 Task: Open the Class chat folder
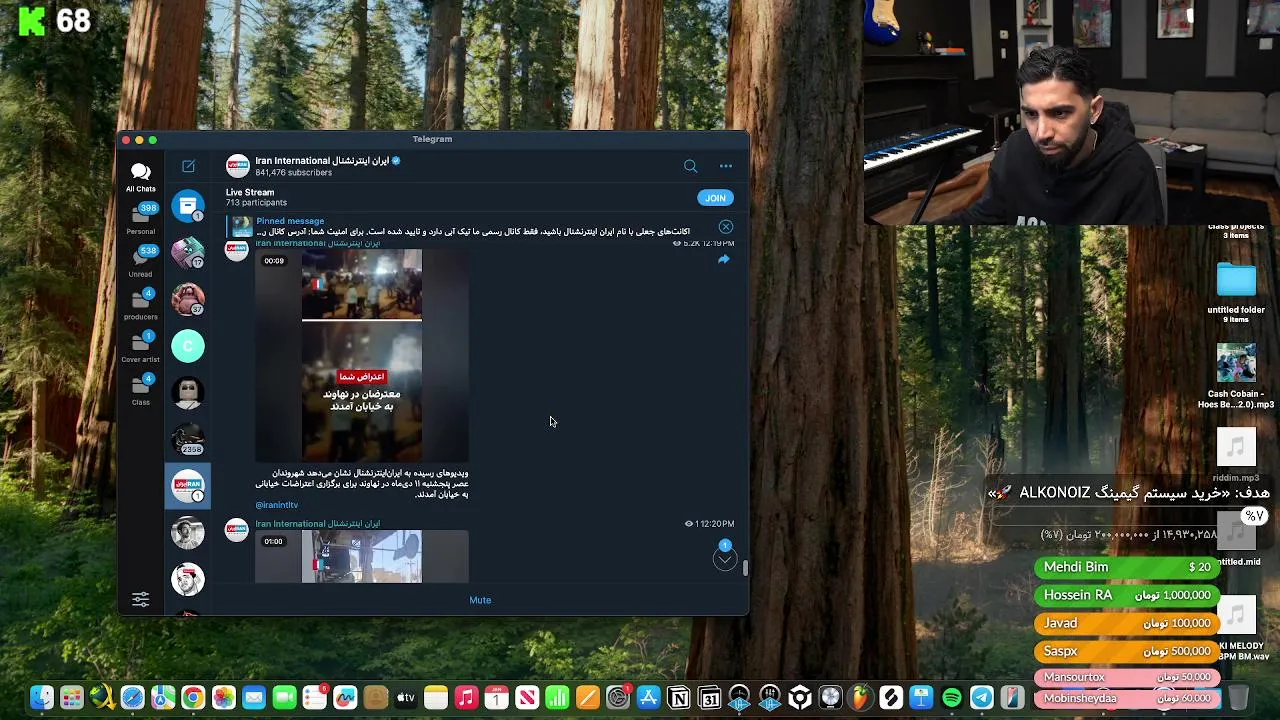(x=141, y=390)
